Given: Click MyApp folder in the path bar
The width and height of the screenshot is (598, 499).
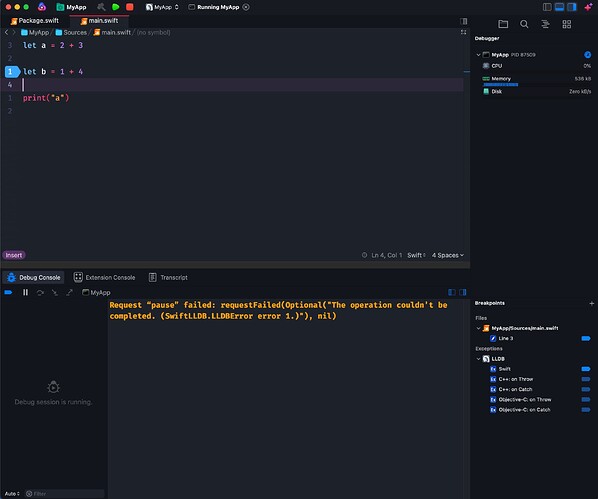Looking at the screenshot, I should point(35,32).
